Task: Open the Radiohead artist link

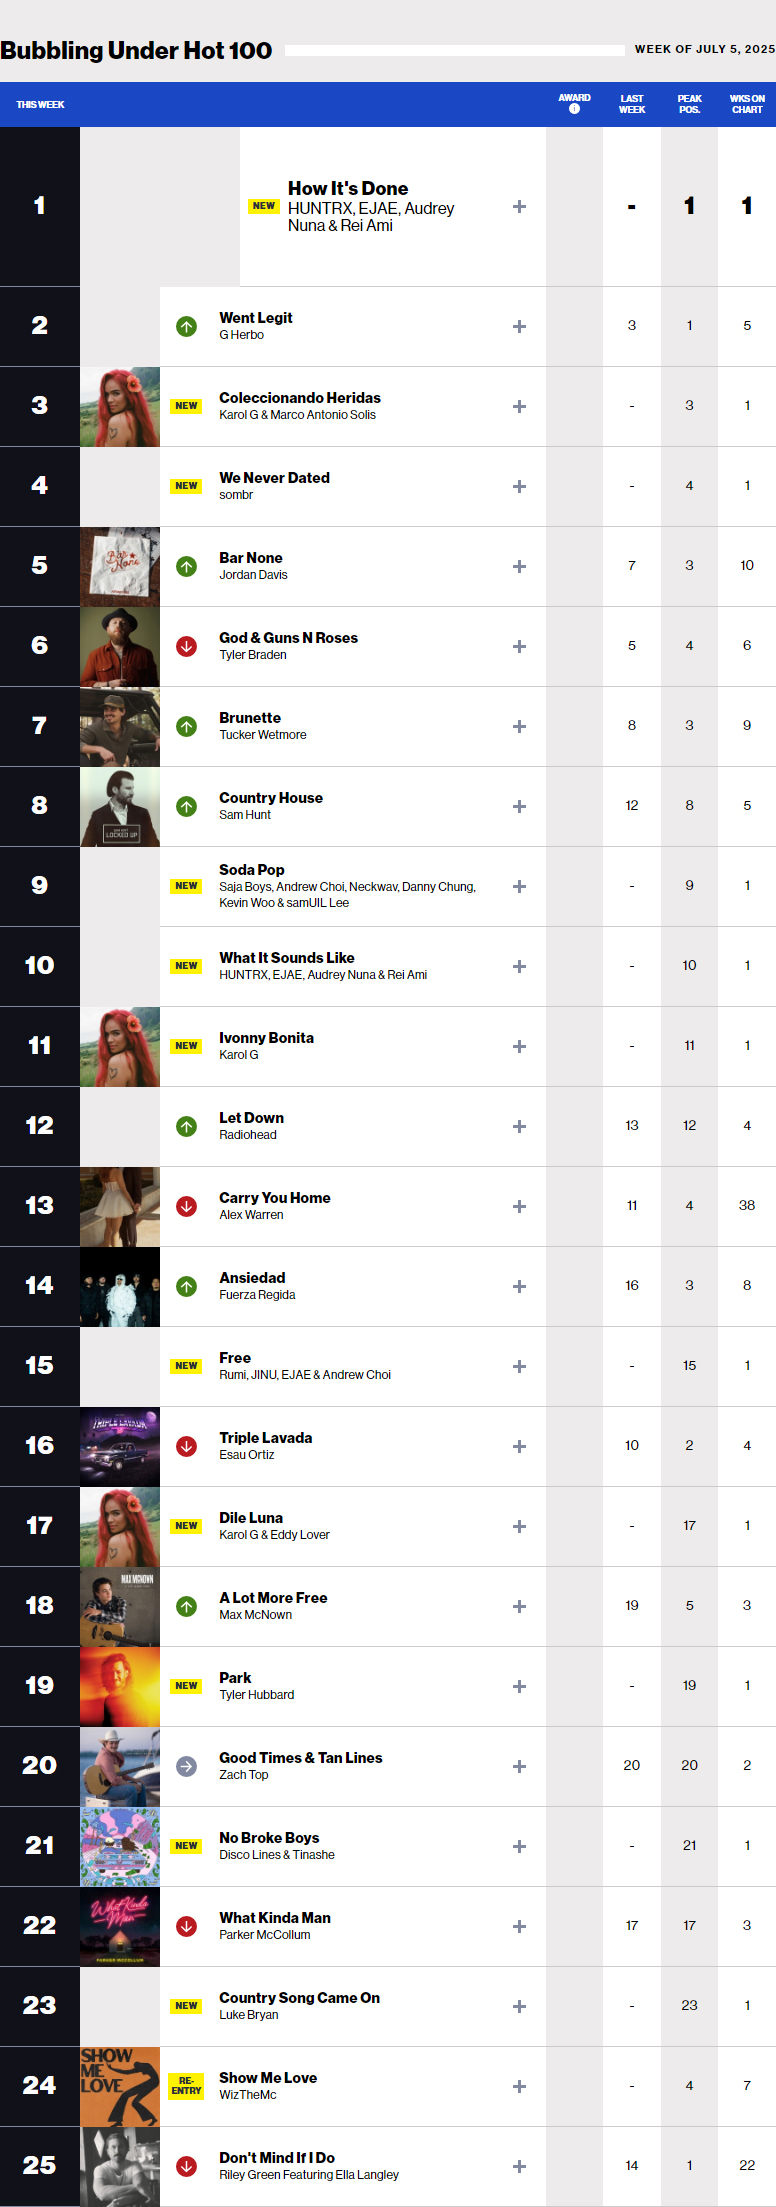Action: [x=248, y=1135]
